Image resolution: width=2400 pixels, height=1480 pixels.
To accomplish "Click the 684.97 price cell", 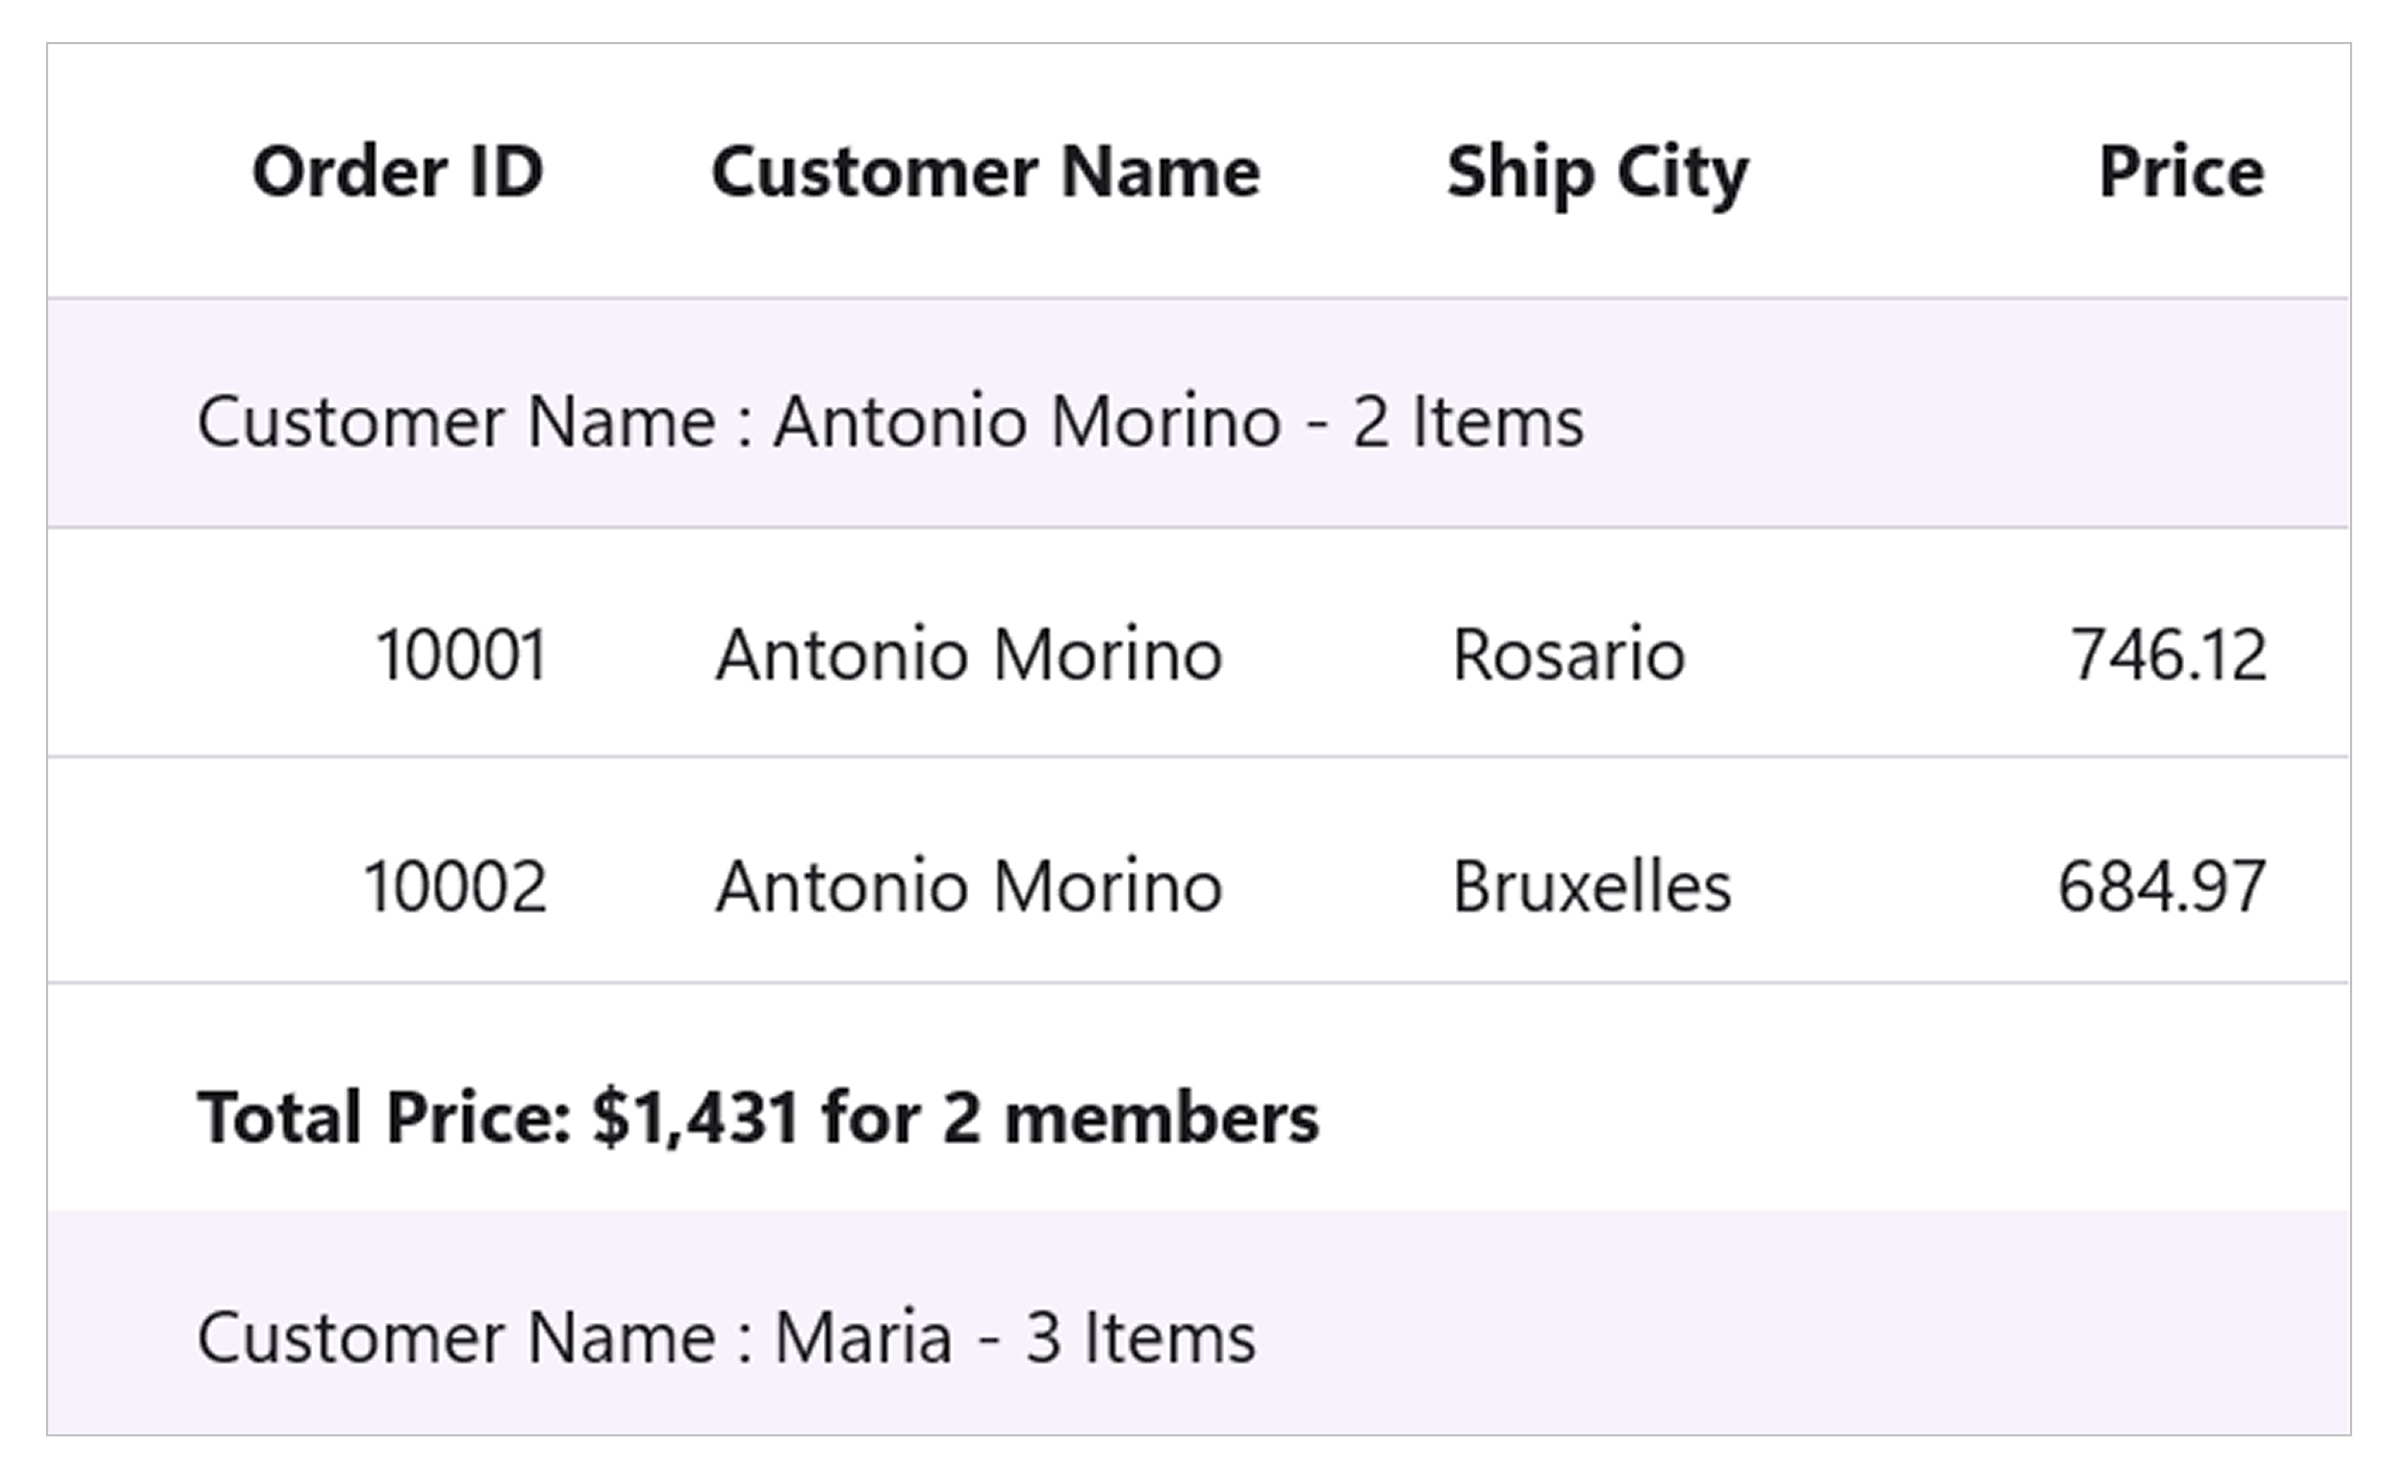I will coord(2161,887).
